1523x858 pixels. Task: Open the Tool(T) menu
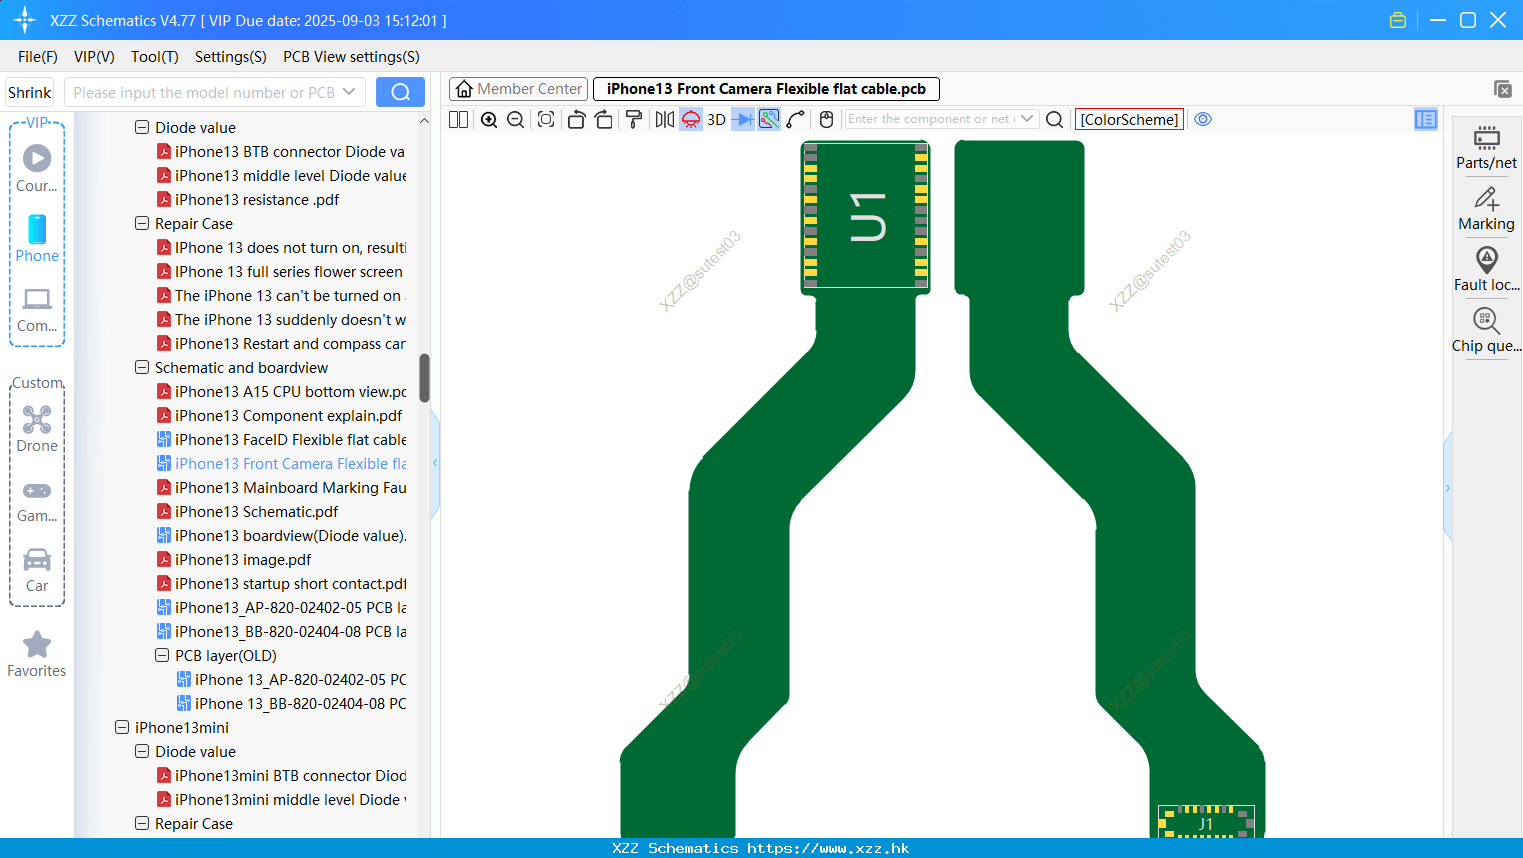click(x=155, y=57)
